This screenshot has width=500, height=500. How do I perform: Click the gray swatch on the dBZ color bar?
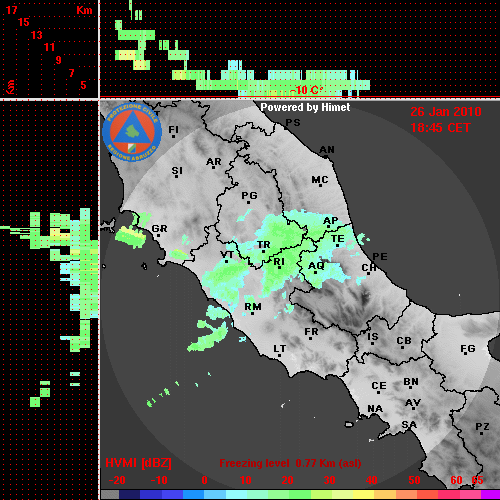pos(110,495)
